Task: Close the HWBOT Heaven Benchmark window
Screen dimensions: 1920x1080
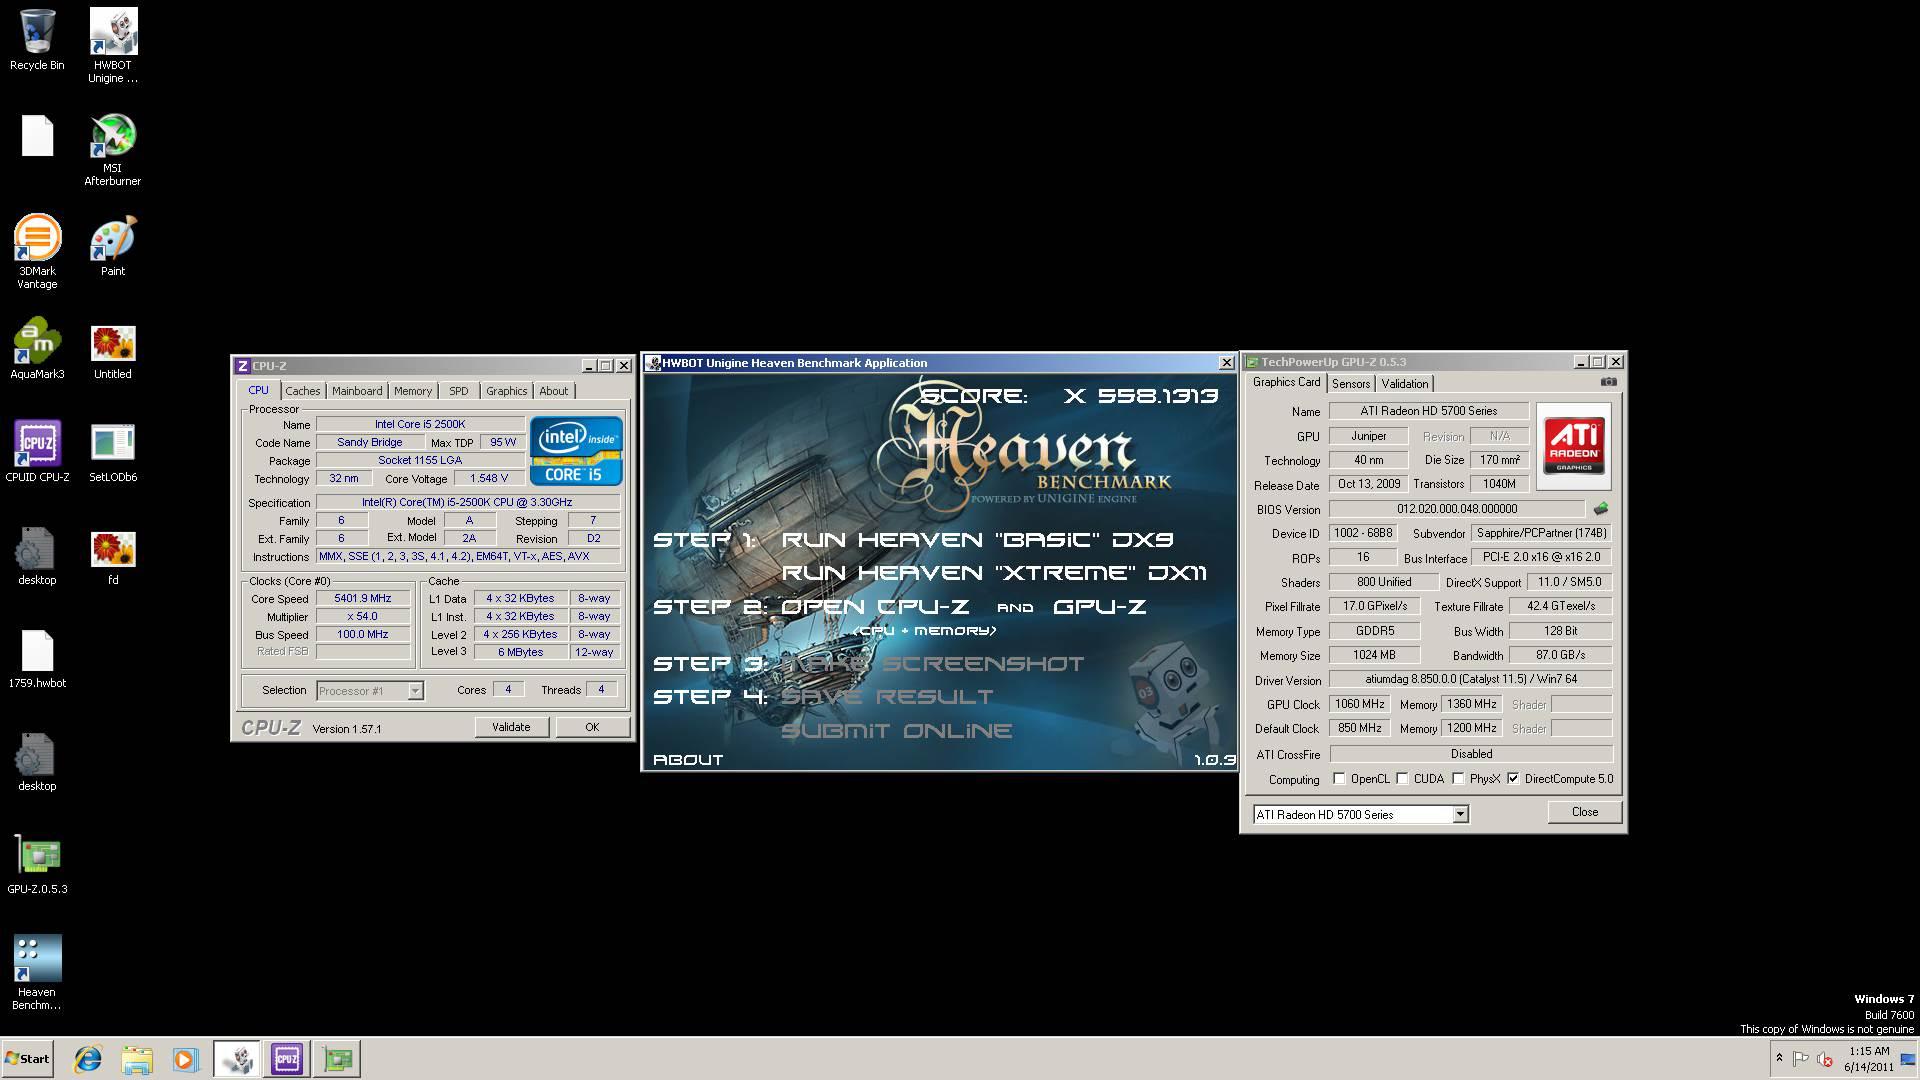Action: (1226, 363)
